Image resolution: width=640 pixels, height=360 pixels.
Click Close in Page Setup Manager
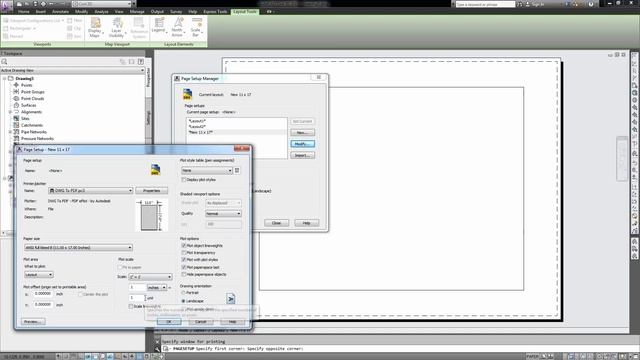tap(276, 223)
